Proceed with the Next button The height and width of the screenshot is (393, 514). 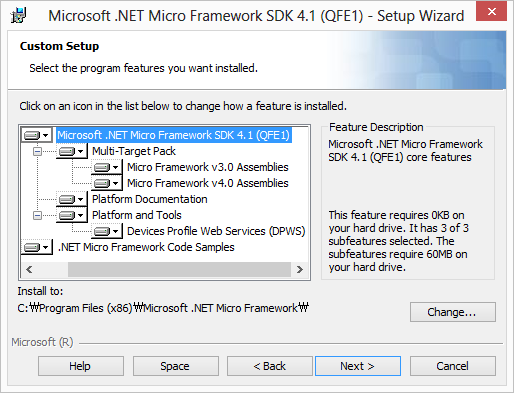tap(358, 366)
